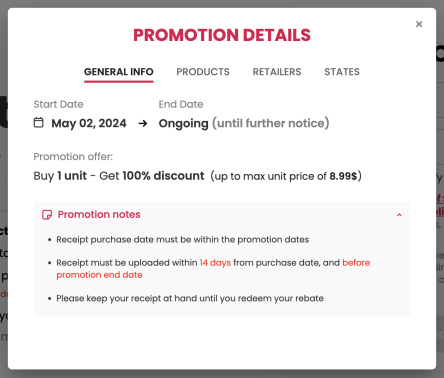Image resolution: width=444 pixels, height=378 pixels.
Task: Click the keep your receipt note line
Action: pos(190,298)
